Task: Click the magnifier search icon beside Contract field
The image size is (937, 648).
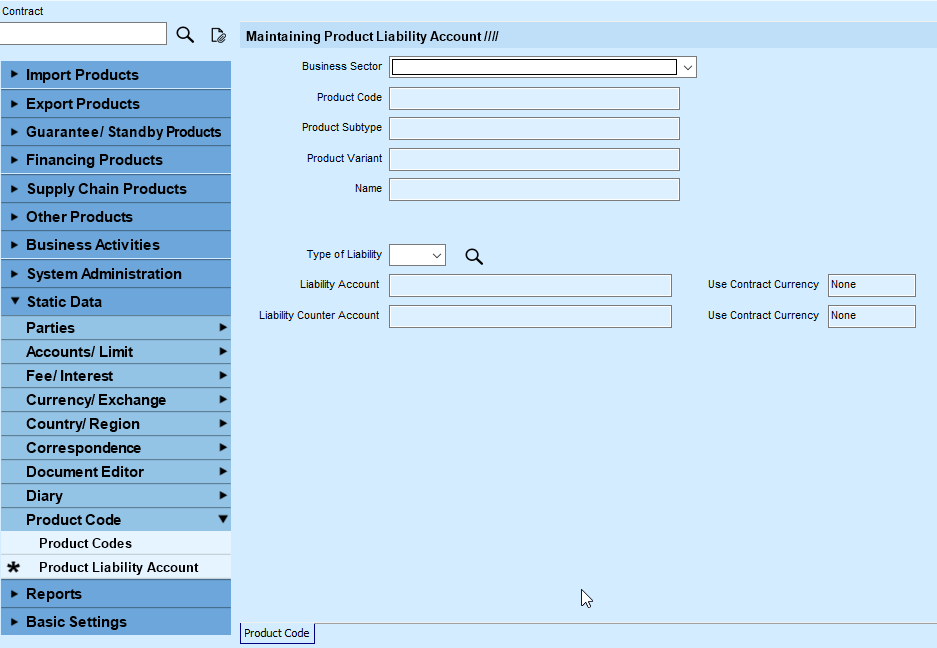Action: coord(185,35)
